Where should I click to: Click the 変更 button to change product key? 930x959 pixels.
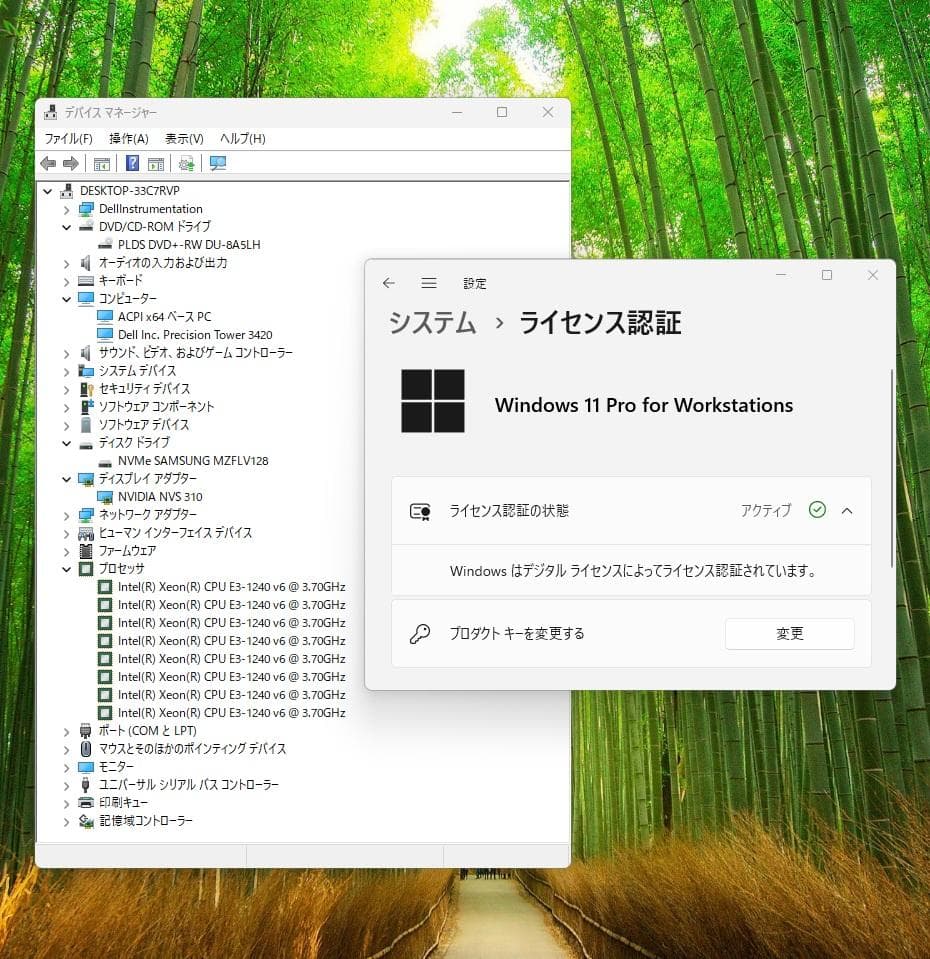tap(789, 633)
